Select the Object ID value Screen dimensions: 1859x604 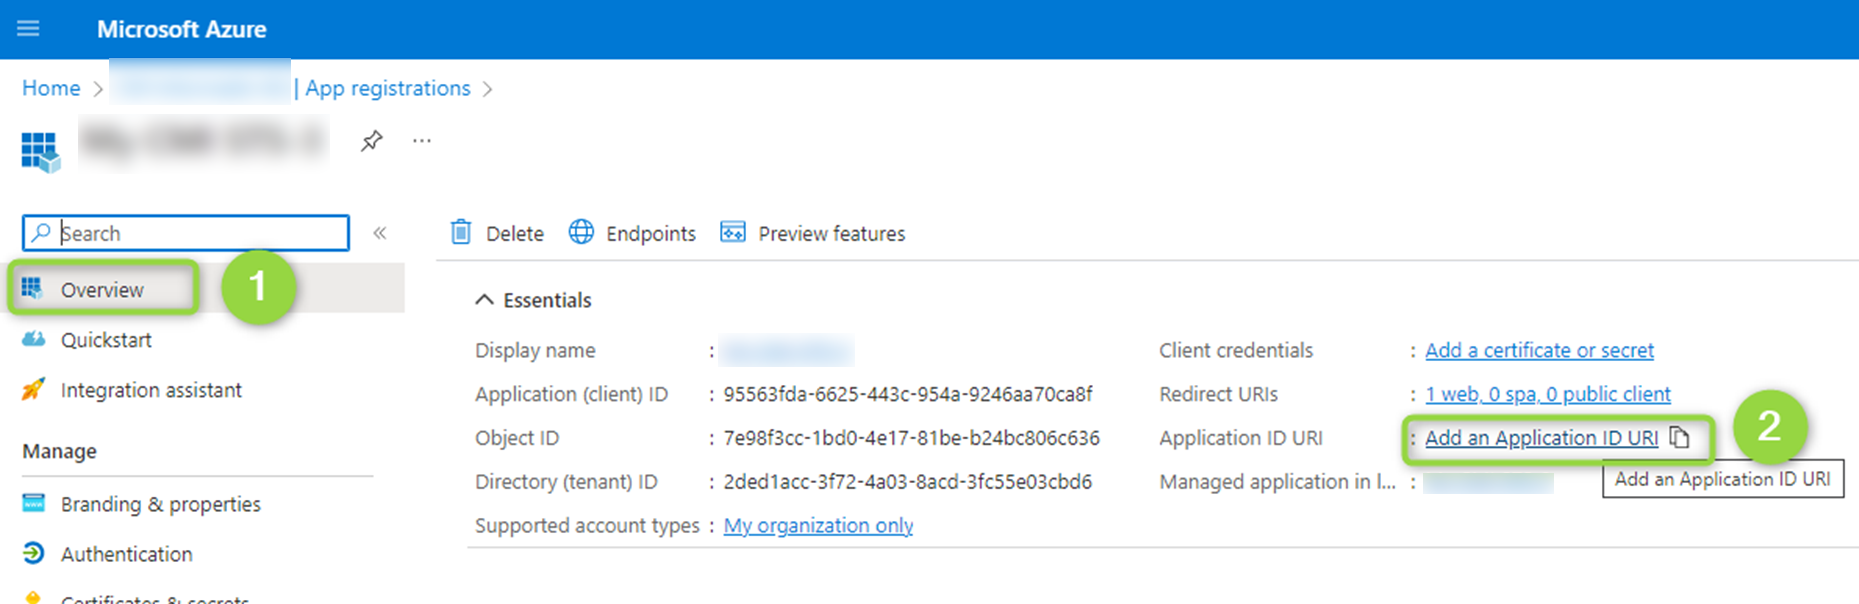click(x=911, y=438)
